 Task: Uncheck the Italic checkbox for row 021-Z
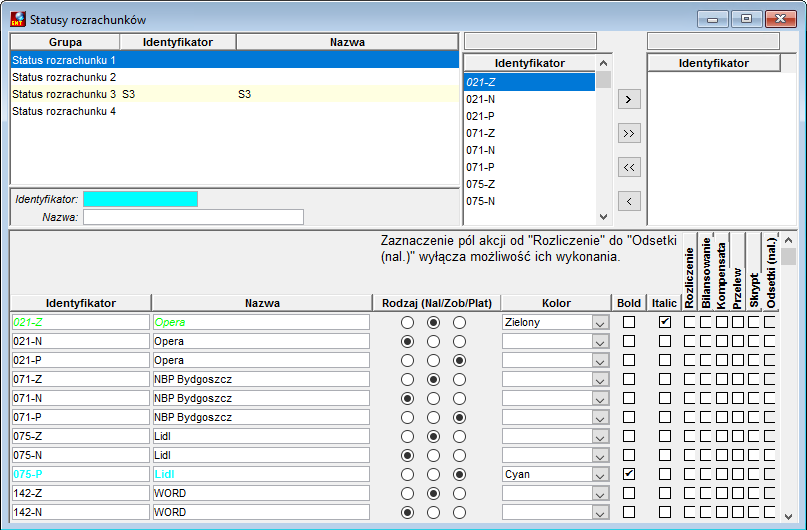(x=665, y=322)
